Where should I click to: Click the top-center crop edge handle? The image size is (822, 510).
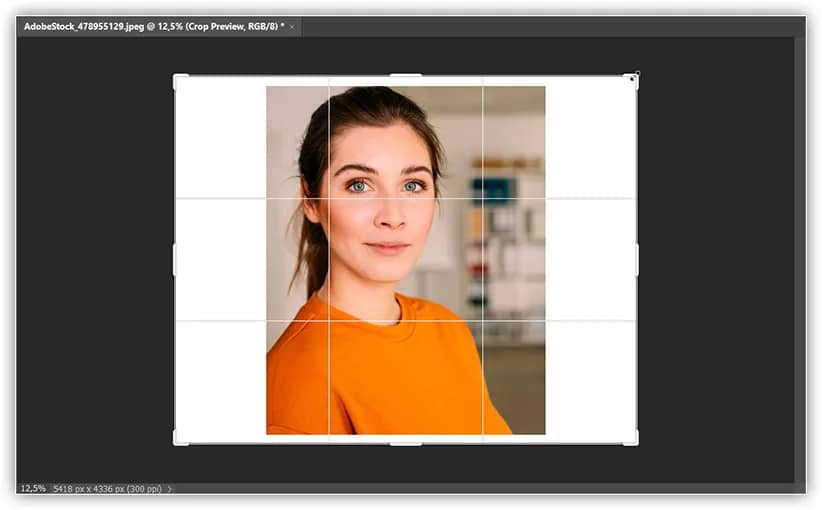point(405,76)
